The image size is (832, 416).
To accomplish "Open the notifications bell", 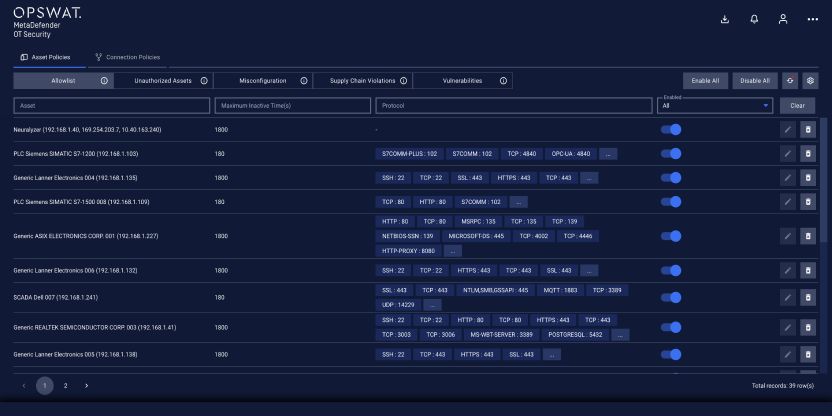I will (x=754, y=19).
